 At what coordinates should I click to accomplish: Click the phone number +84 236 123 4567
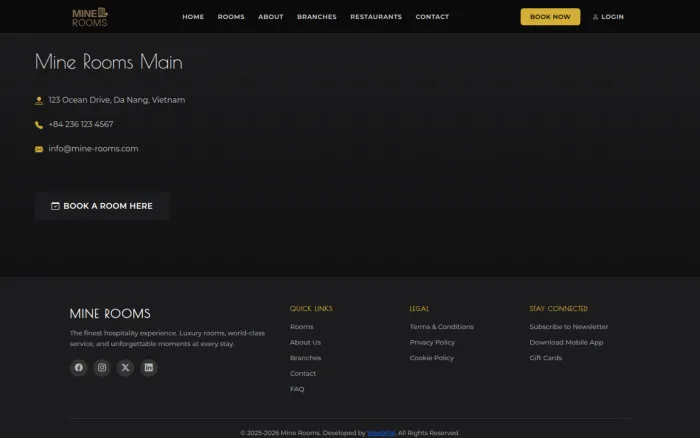coord(81,125)
